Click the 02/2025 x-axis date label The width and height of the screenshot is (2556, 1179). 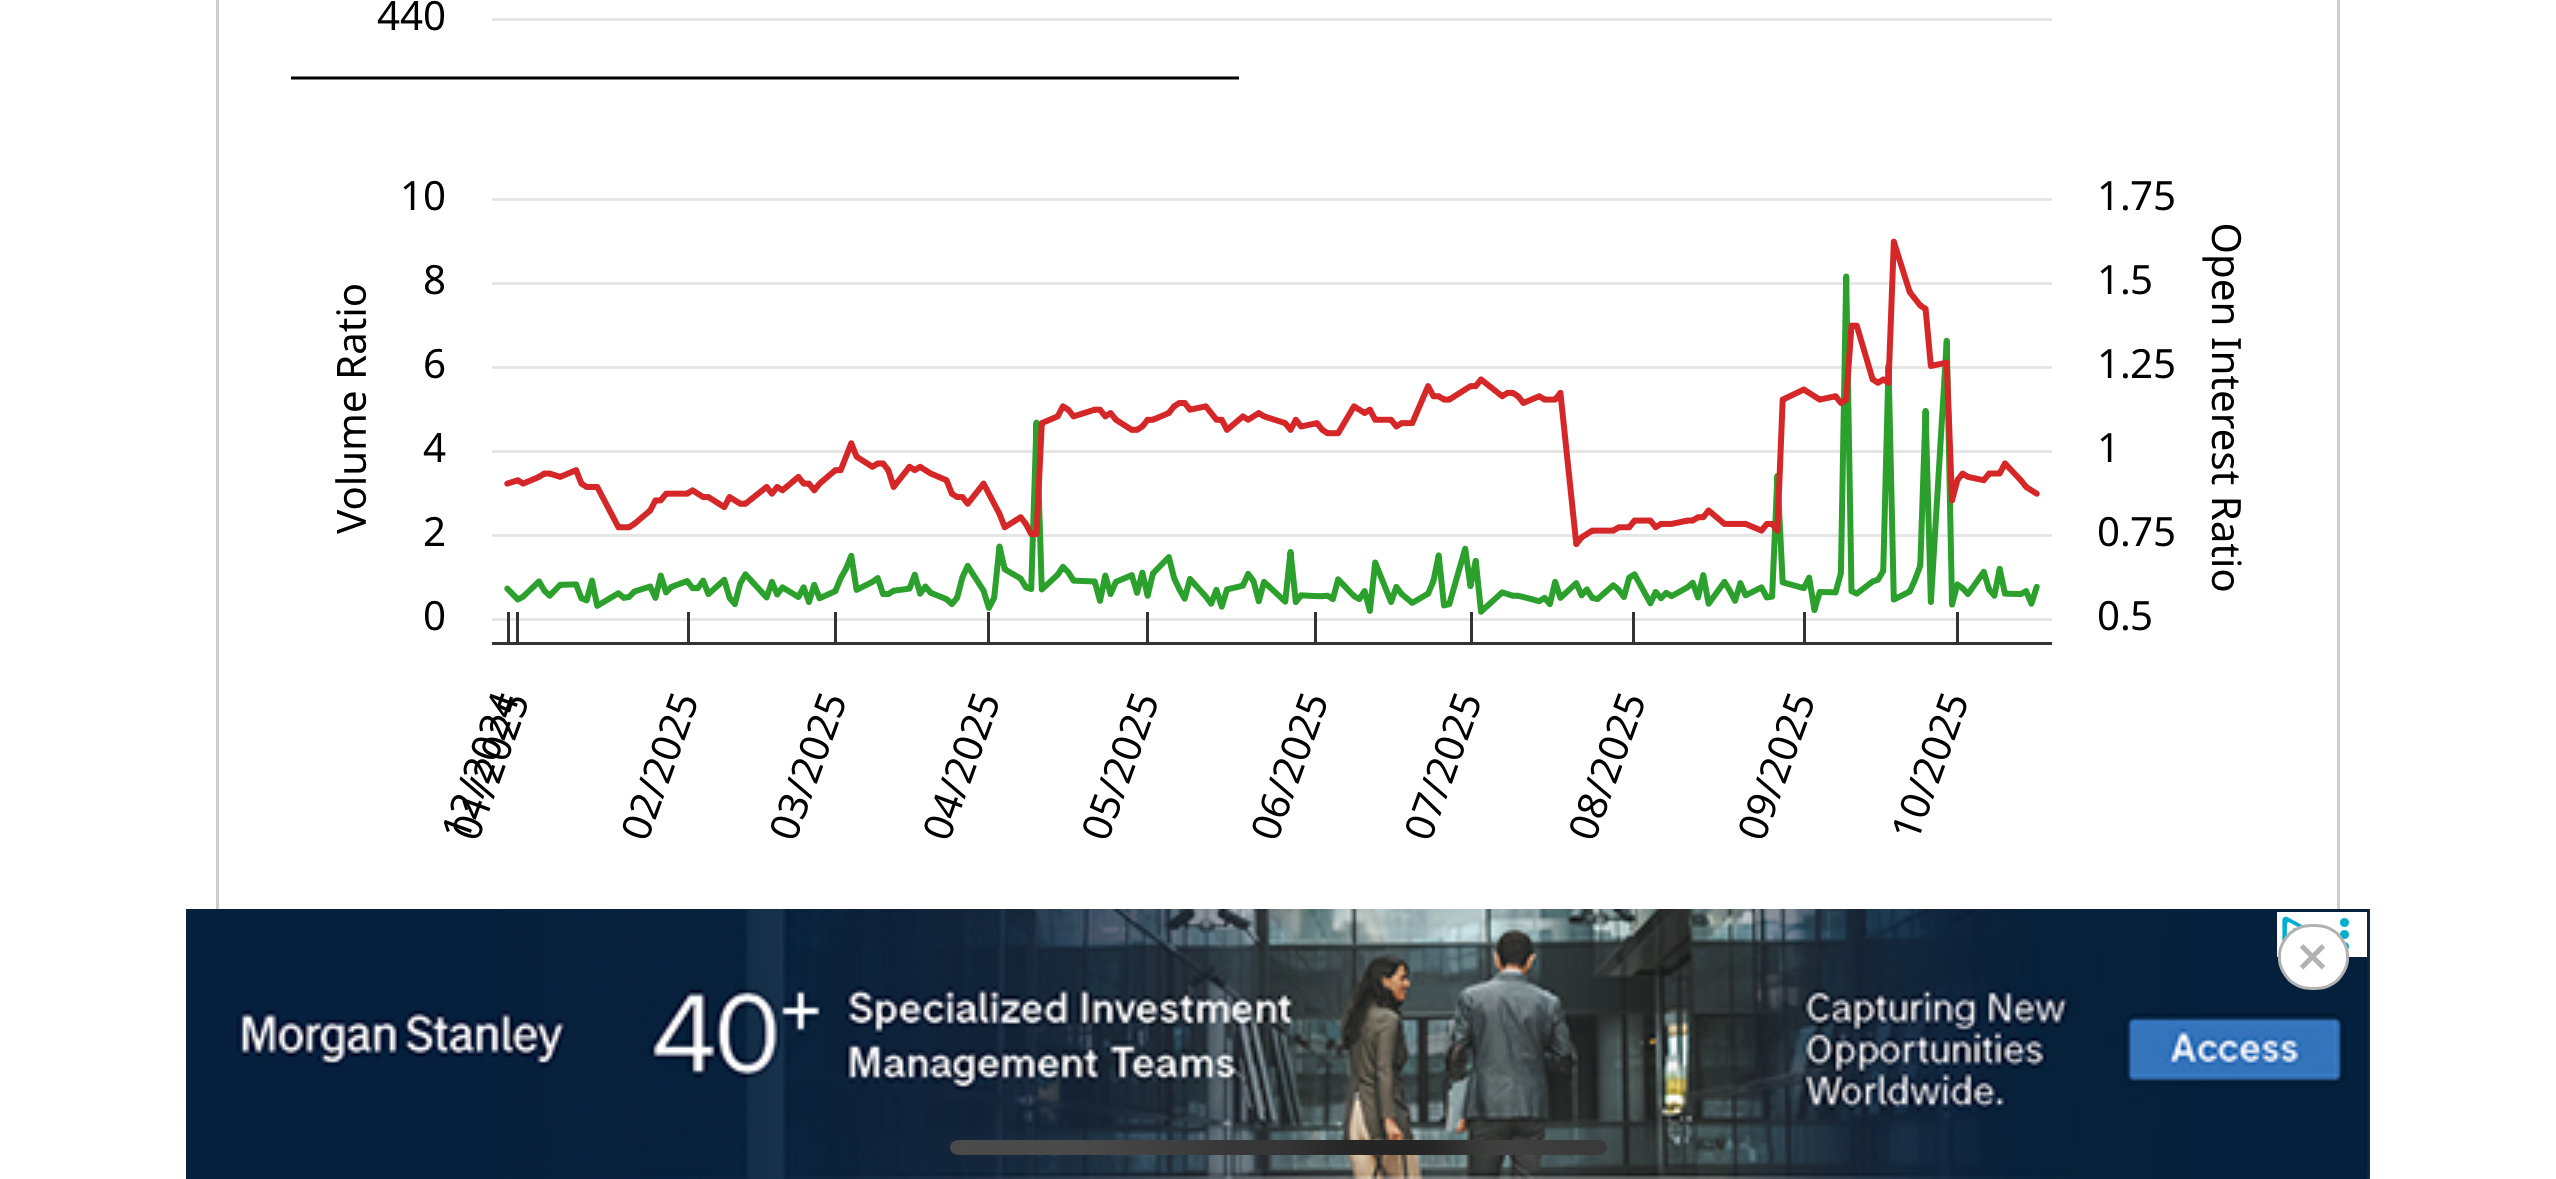pos(659,765)
